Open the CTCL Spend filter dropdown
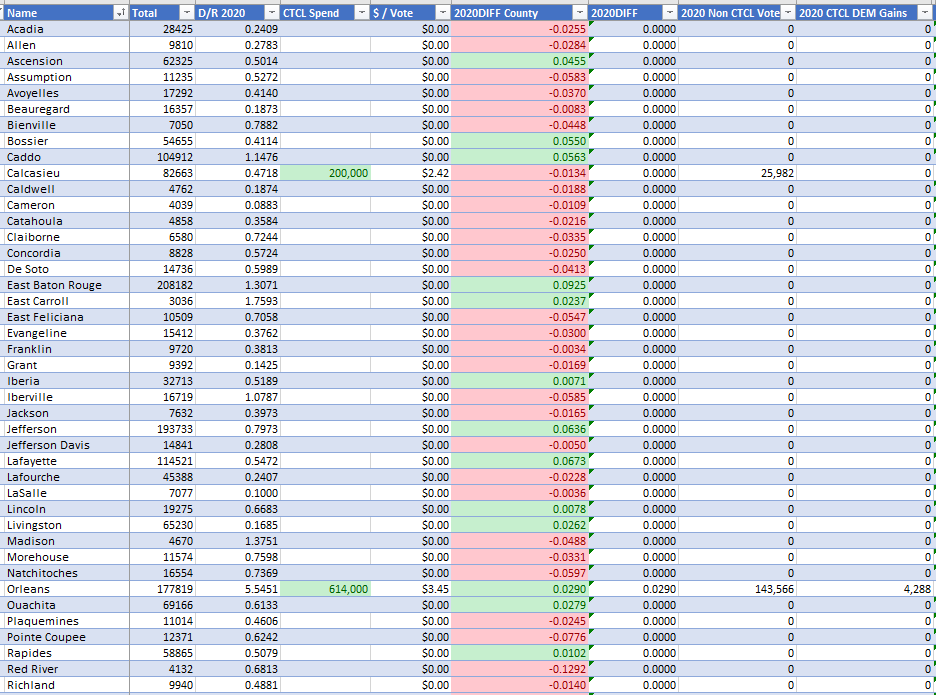 coord(362,13)
